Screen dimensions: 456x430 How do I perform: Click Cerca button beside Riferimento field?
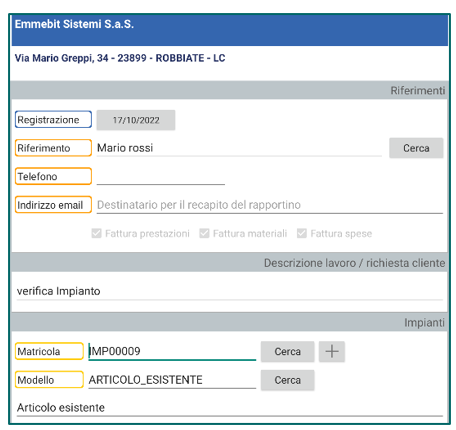pos(416,148)
